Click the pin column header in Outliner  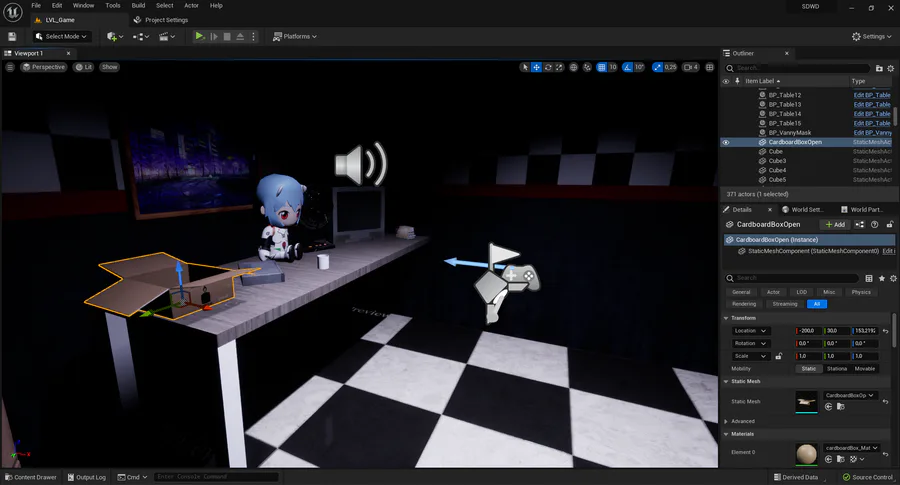[738, 81]
